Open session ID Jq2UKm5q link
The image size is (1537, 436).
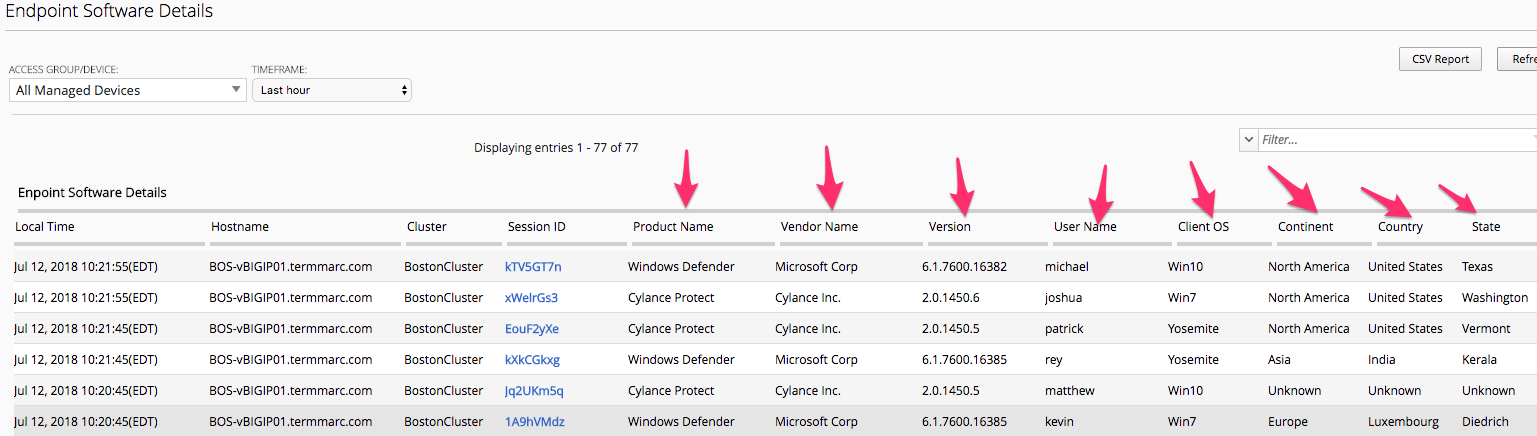tap(534, 391)
